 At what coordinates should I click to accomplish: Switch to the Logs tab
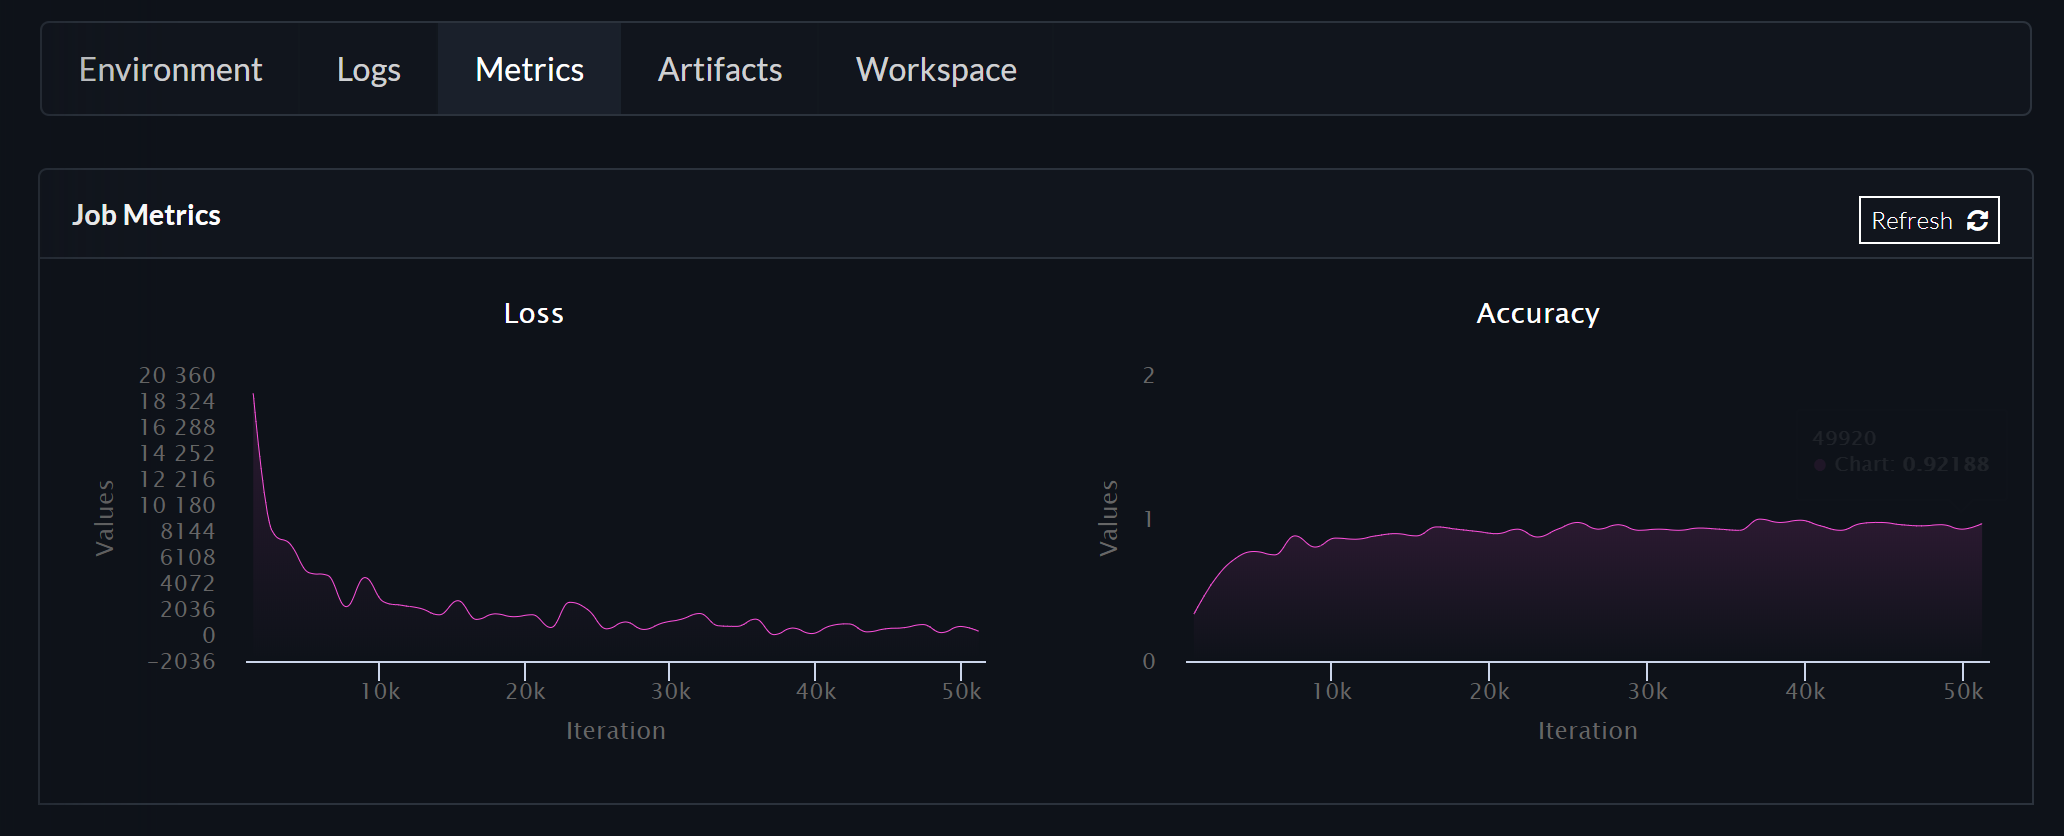tap(369, 69)
